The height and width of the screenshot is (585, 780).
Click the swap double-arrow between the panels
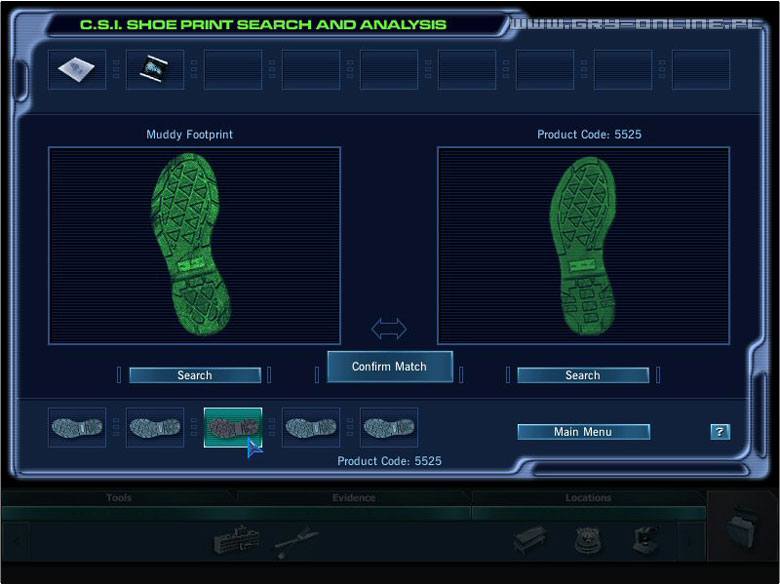pyautogui.click(x=389, y=329)
